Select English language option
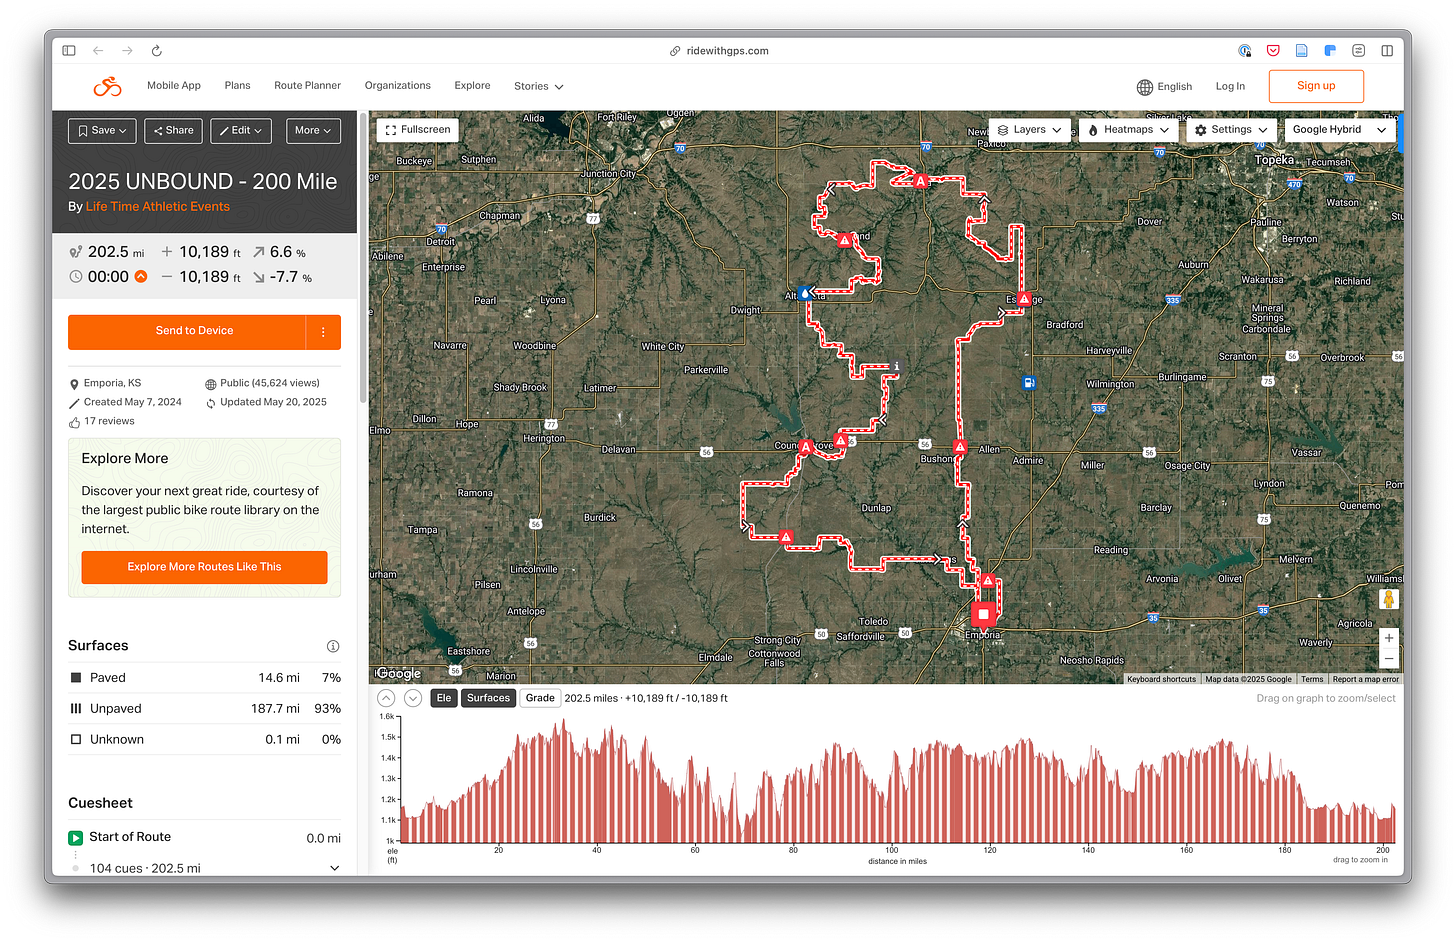This screenshot has width=1456, height=942. pyautogui.click(x=1174, y=87)
